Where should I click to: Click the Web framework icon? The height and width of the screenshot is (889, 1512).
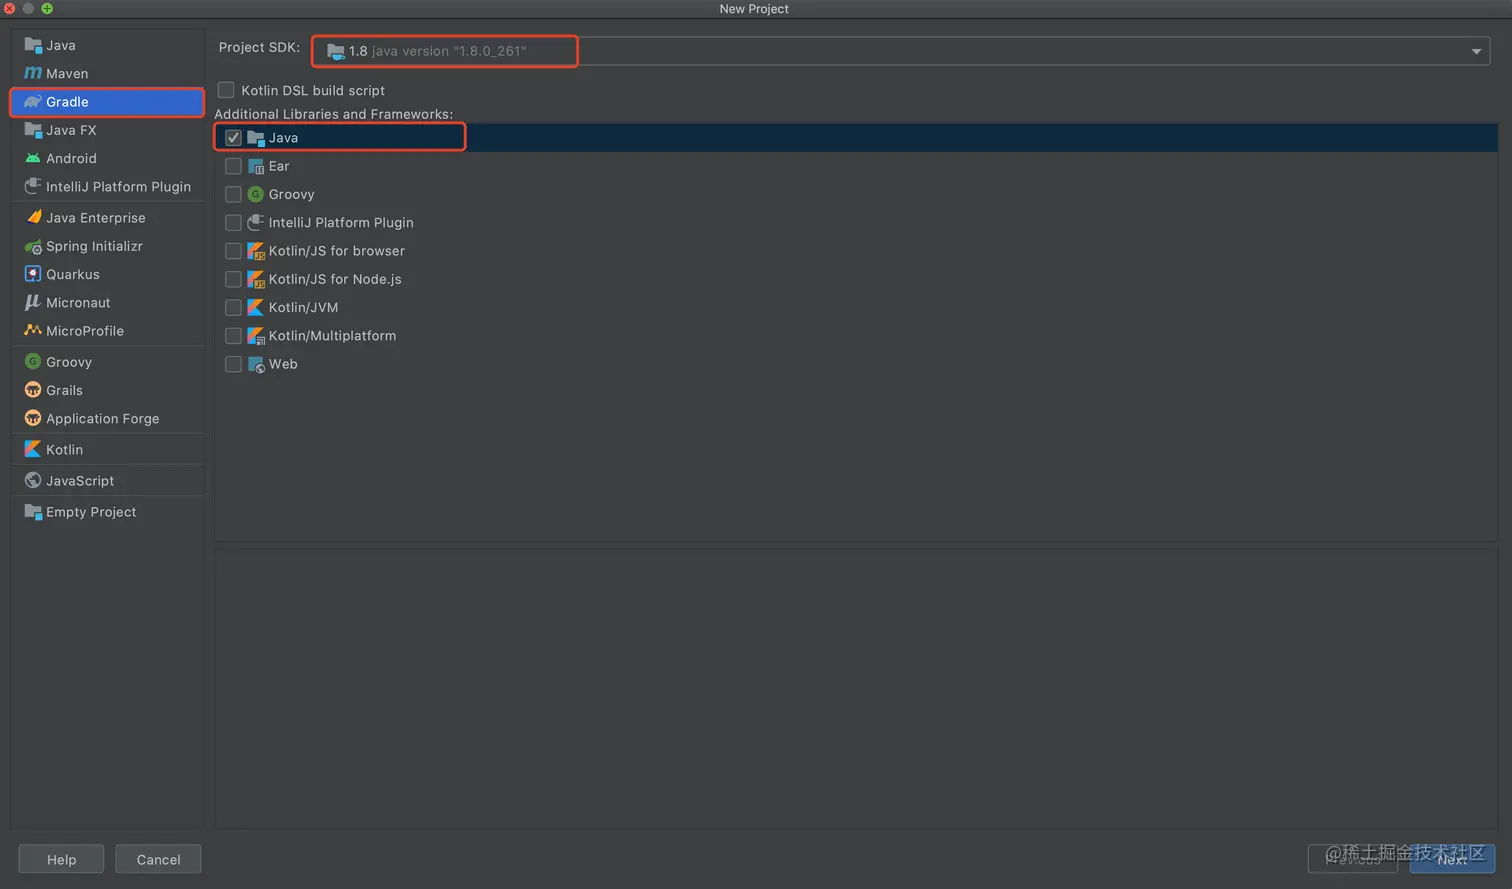click(x=256, y=364)
